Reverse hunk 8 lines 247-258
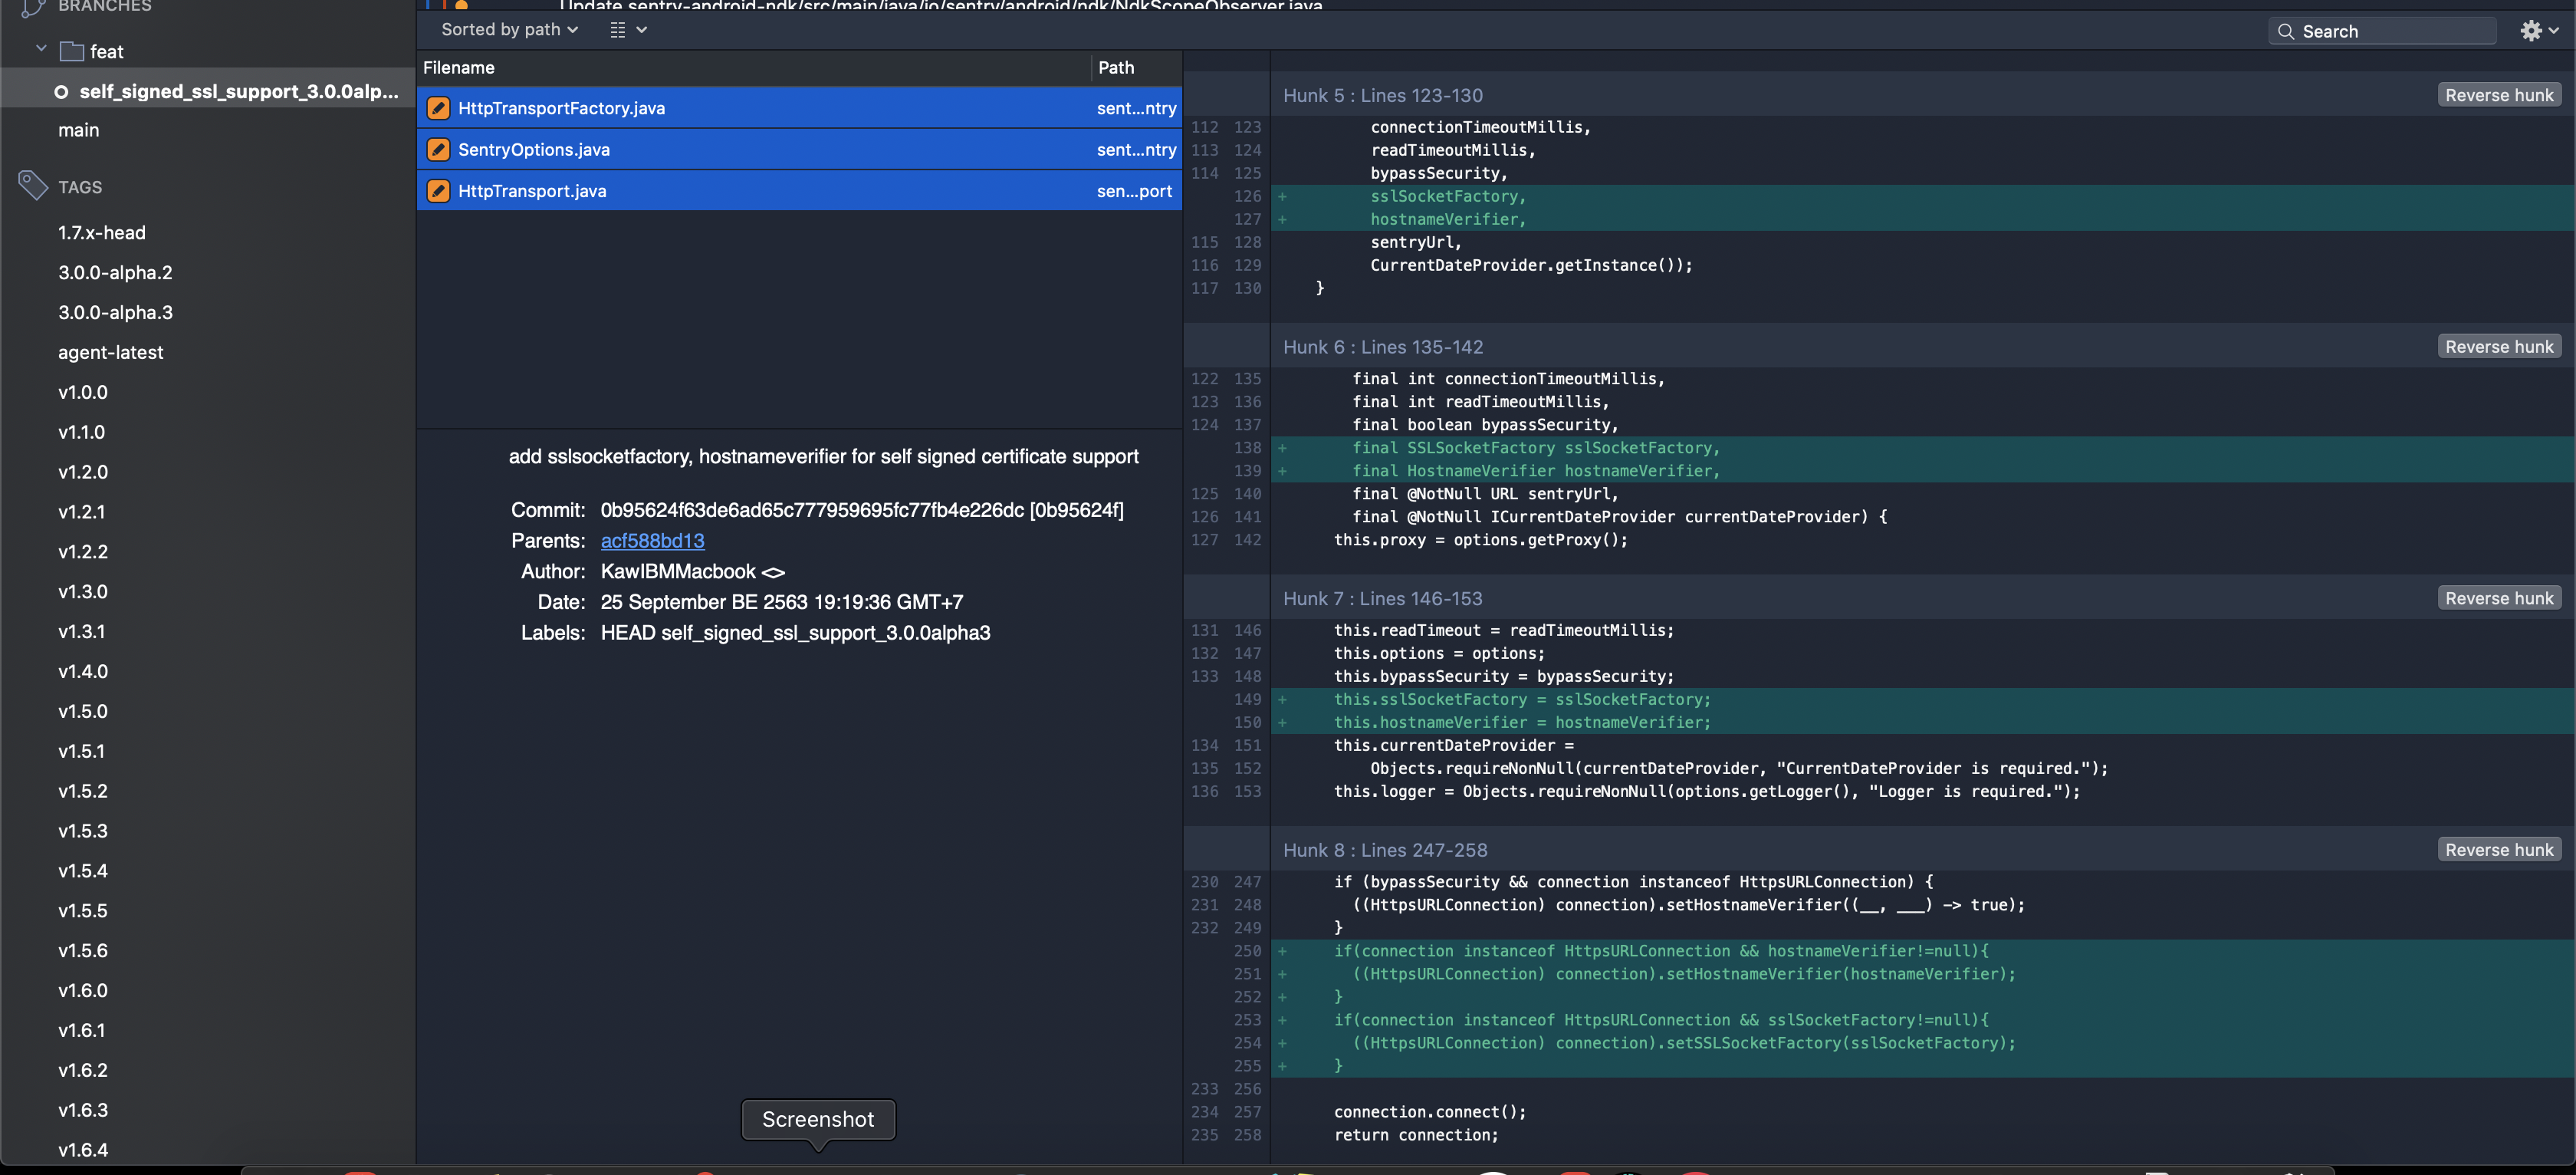The width and height of the screenshot is (2576, 1175). (x=2499, y=850)
